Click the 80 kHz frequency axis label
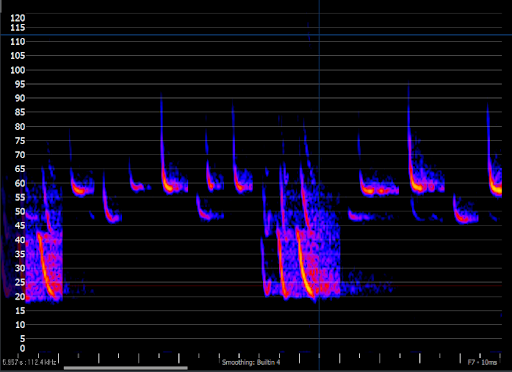This screenshot has width=512, height=372. (20, 127)
